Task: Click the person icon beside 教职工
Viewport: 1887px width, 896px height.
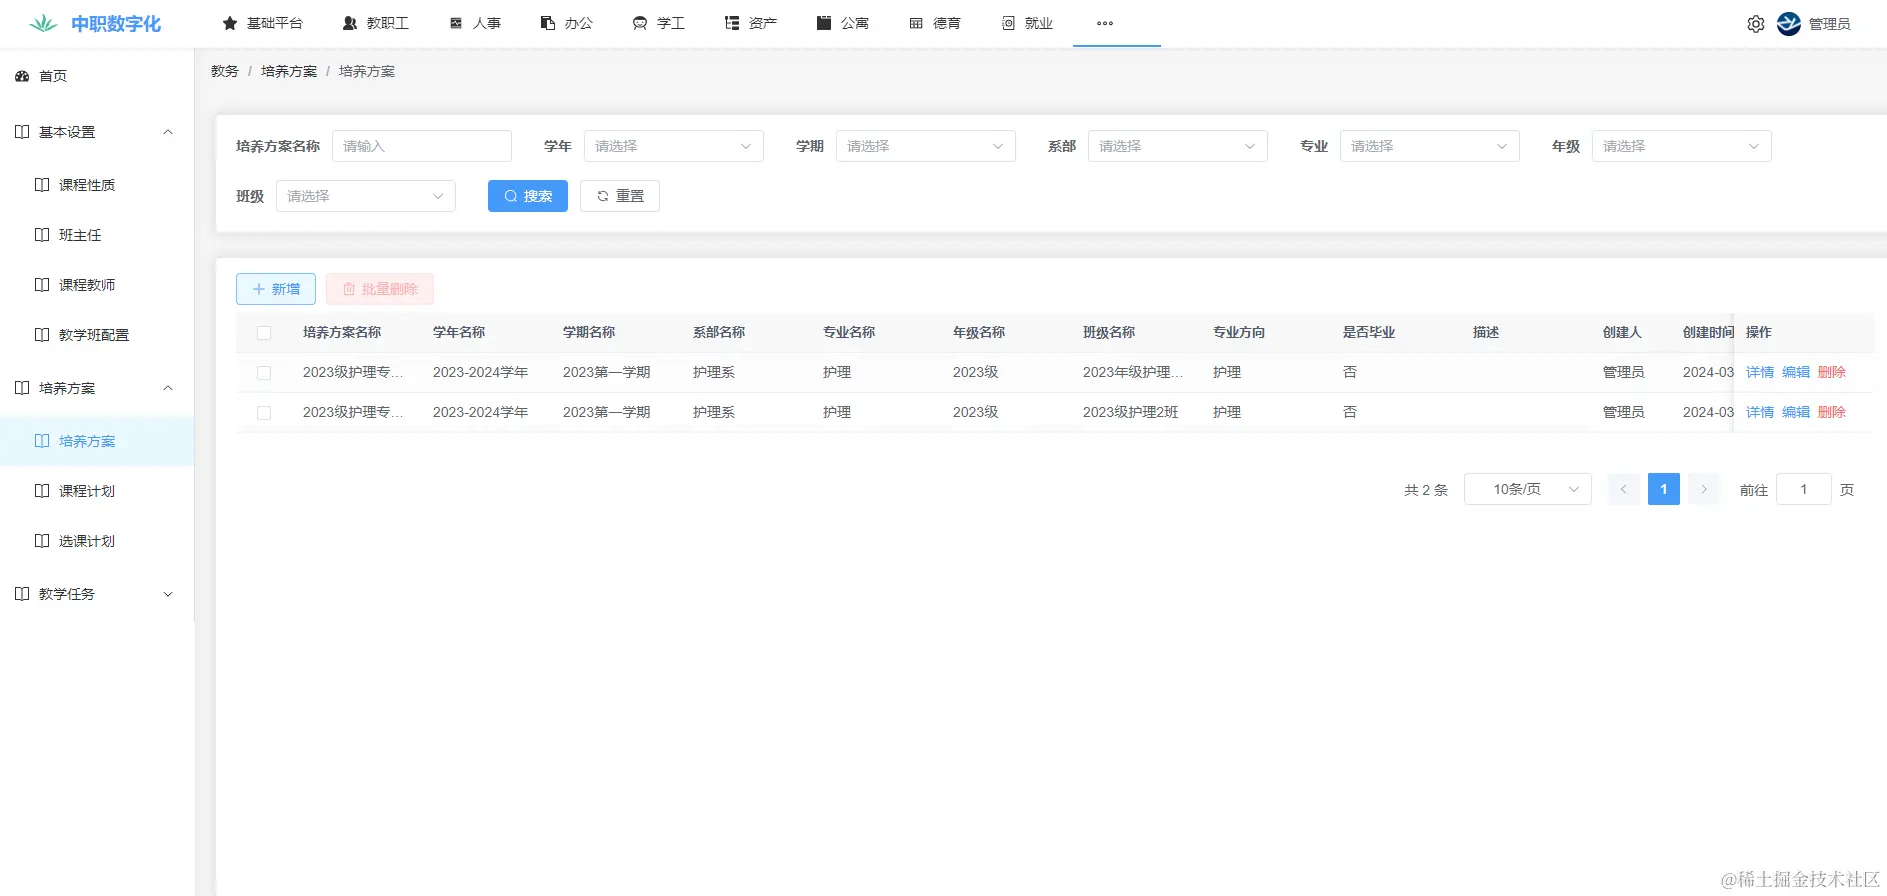Action: 350,23
